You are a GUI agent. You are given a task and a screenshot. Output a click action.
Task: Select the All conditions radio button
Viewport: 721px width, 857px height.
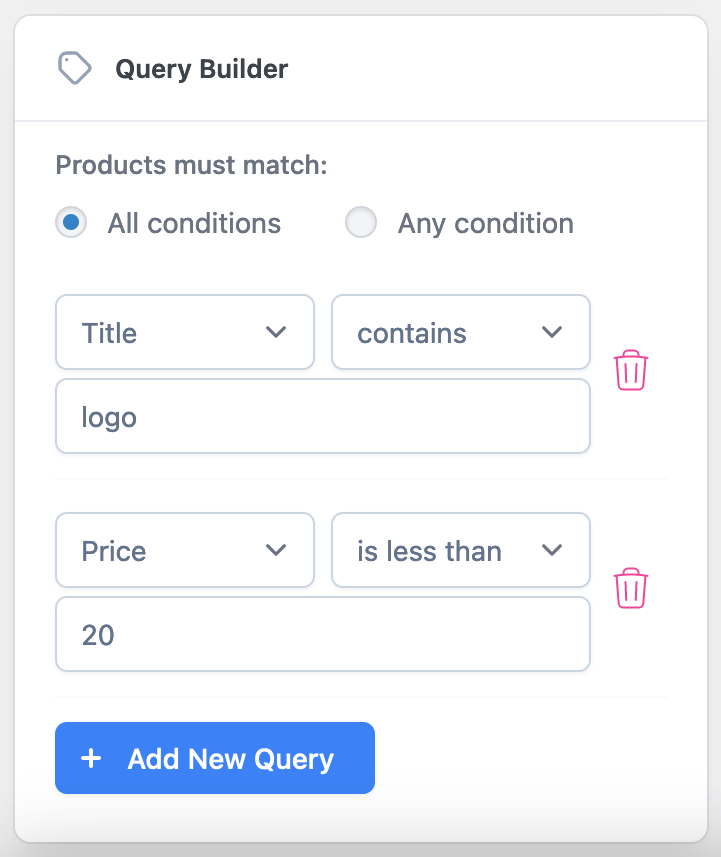[x=69, y=222]
